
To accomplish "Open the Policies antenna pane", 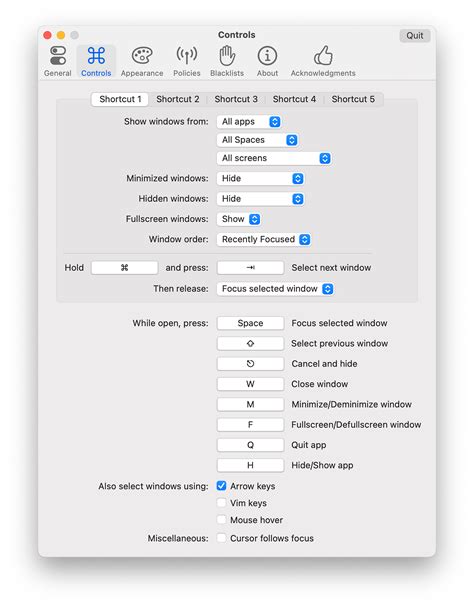I will [187, 62].
